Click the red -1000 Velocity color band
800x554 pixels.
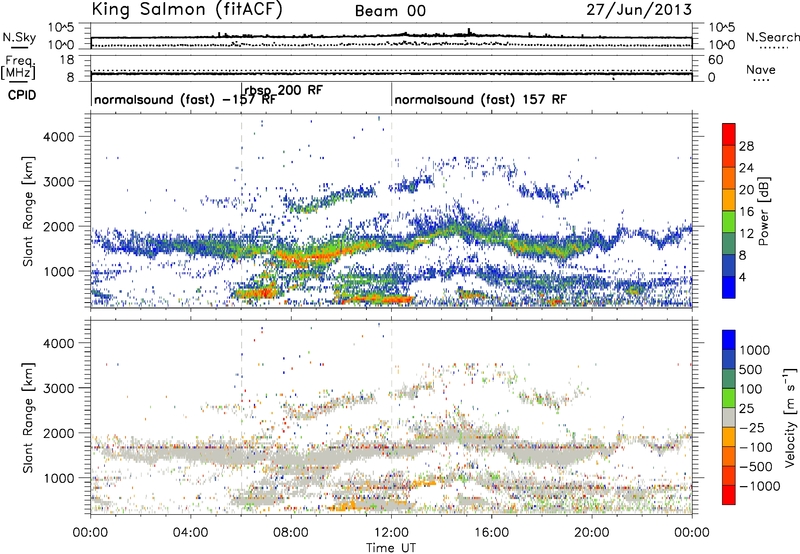(x=729, y=495)
